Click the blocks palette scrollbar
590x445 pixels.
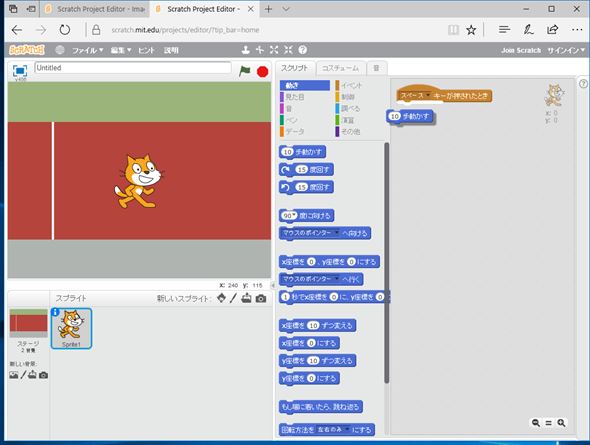(386, 263)
